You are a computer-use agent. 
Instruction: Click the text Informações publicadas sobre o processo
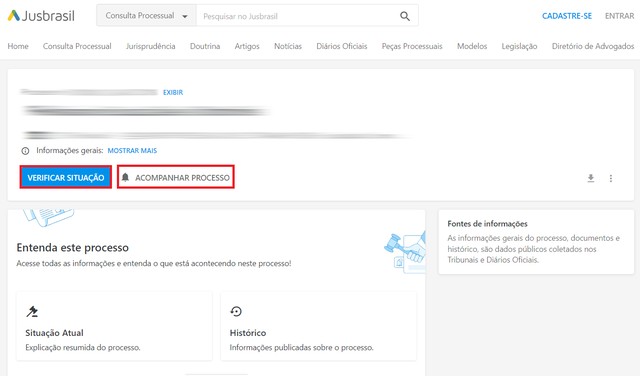[302, 347]
